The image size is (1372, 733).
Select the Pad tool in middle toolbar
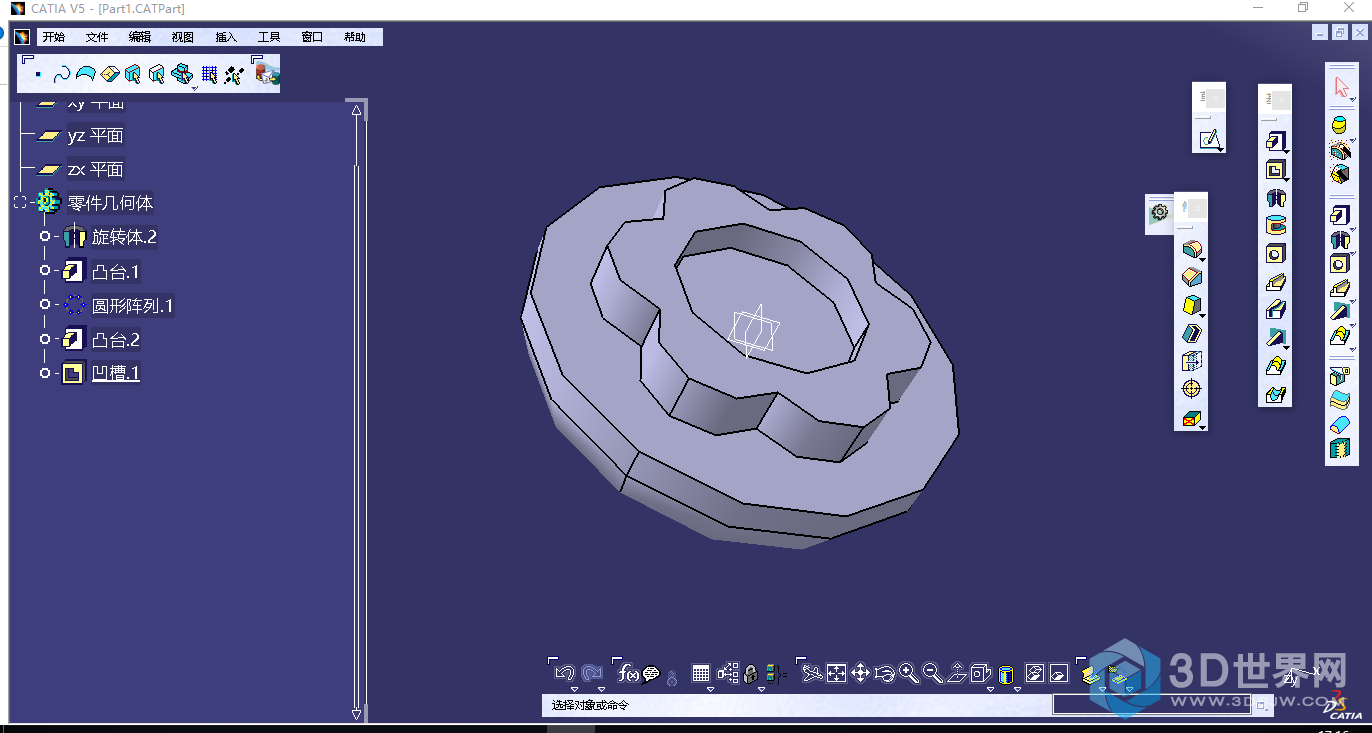1275,142
